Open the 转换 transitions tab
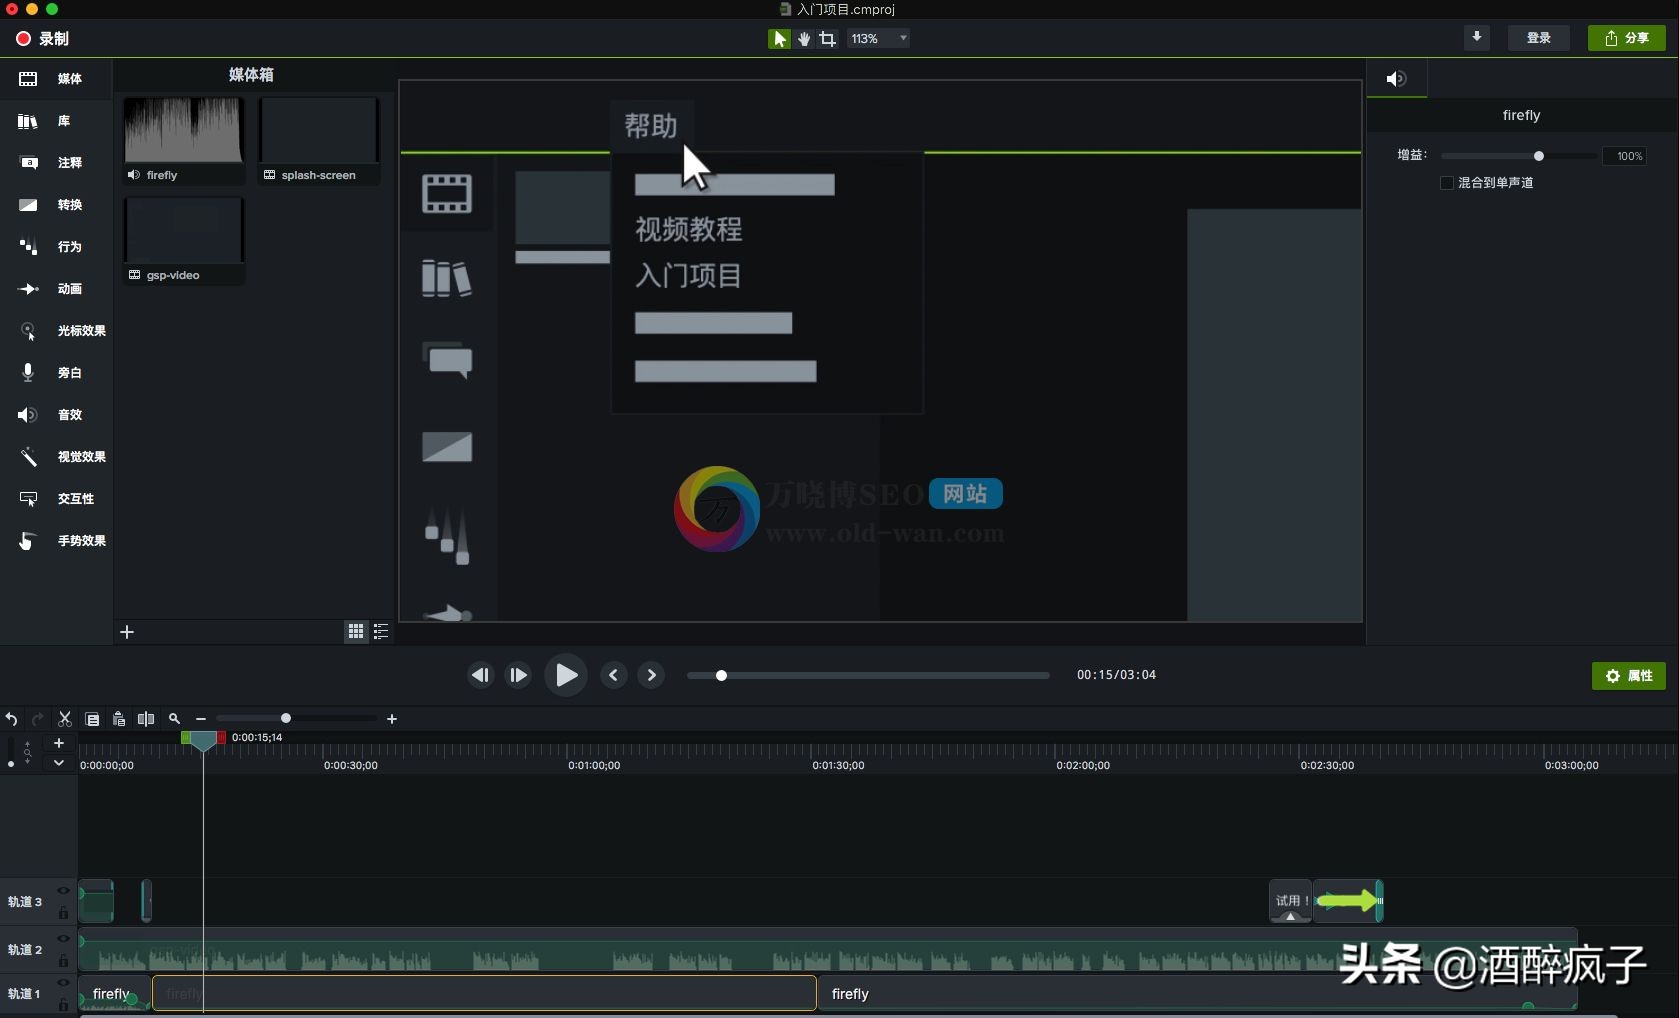This screenshot has height=1018, width=1679. click(x=56, y=205)
